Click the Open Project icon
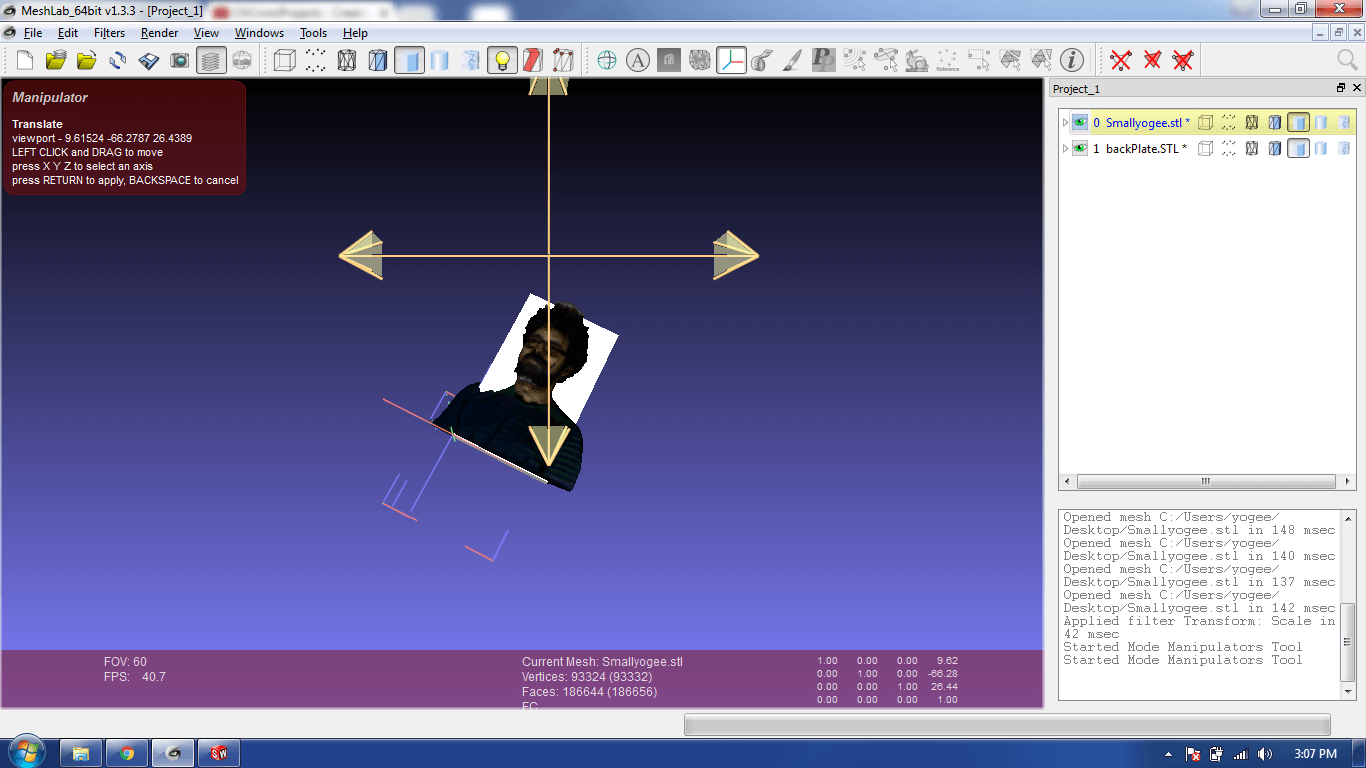The height and width of the screenshot is (768, 1366). [x=56, y=61]
